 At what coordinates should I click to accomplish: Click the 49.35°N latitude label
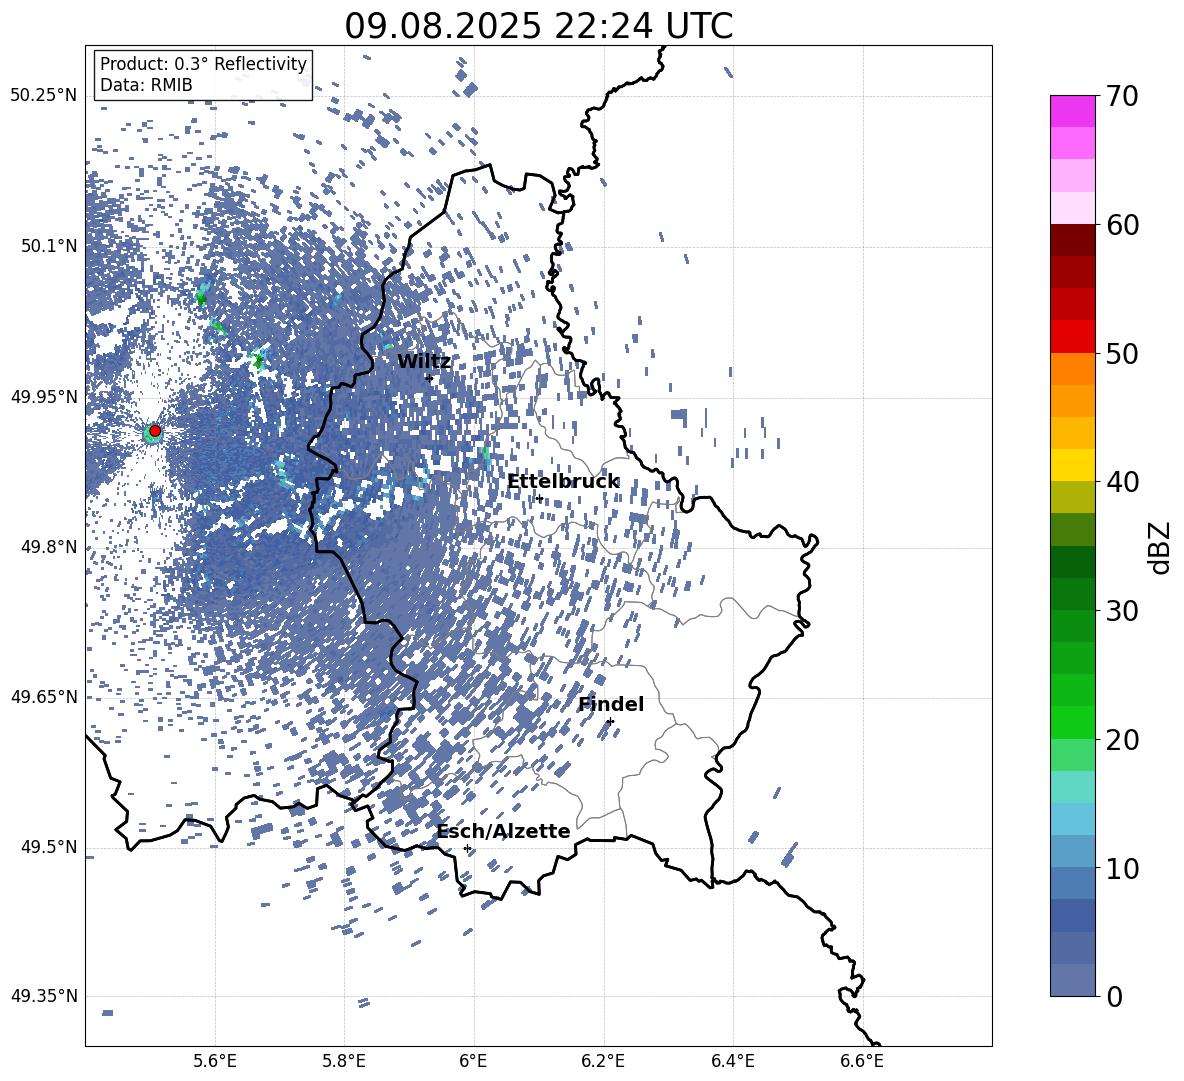[x=44, y=996]
